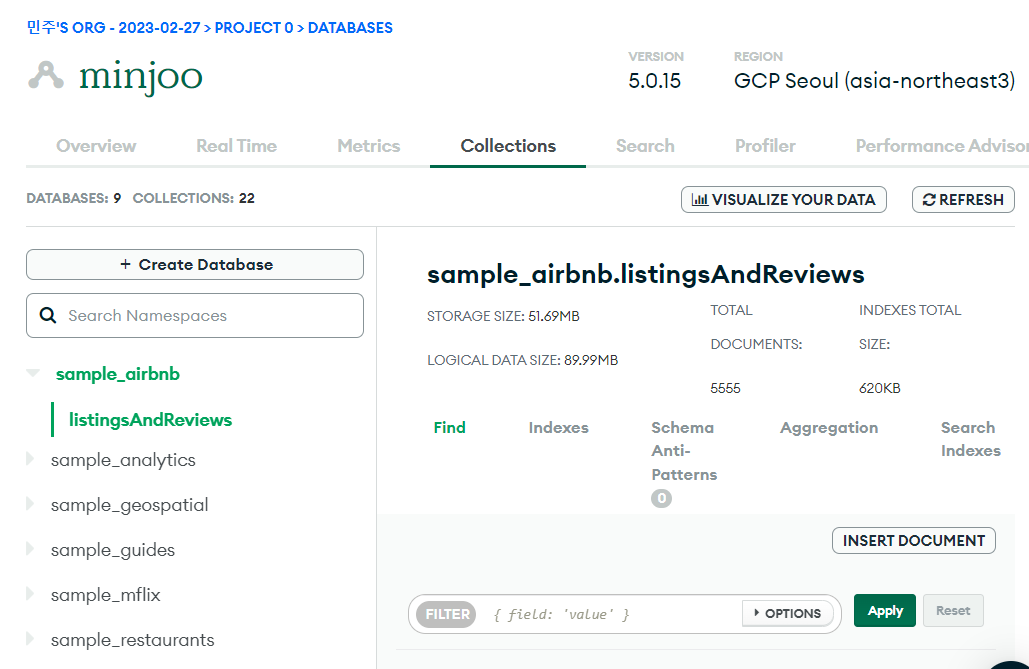The image size is (1029, 669).
Task: Click the sample_airbnb.listingsAndReviews heading
Action: [x=646, y=274]
